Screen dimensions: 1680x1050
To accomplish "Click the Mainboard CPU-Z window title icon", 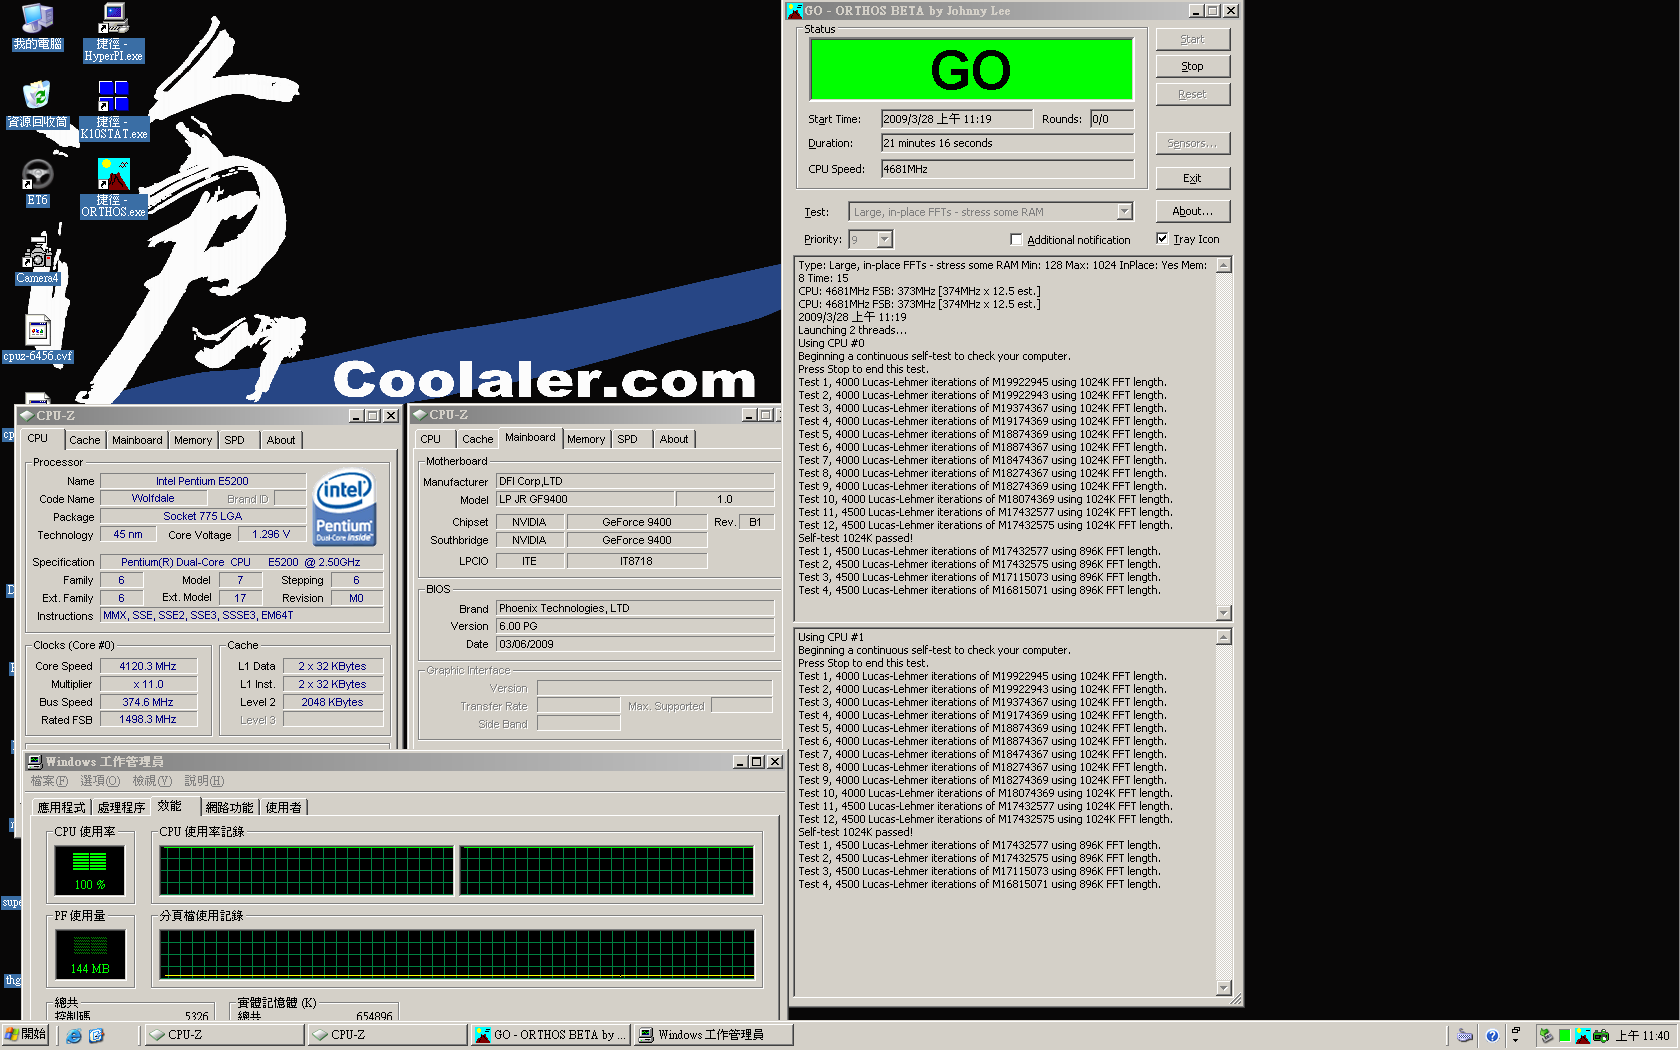I will click(419, 414).
